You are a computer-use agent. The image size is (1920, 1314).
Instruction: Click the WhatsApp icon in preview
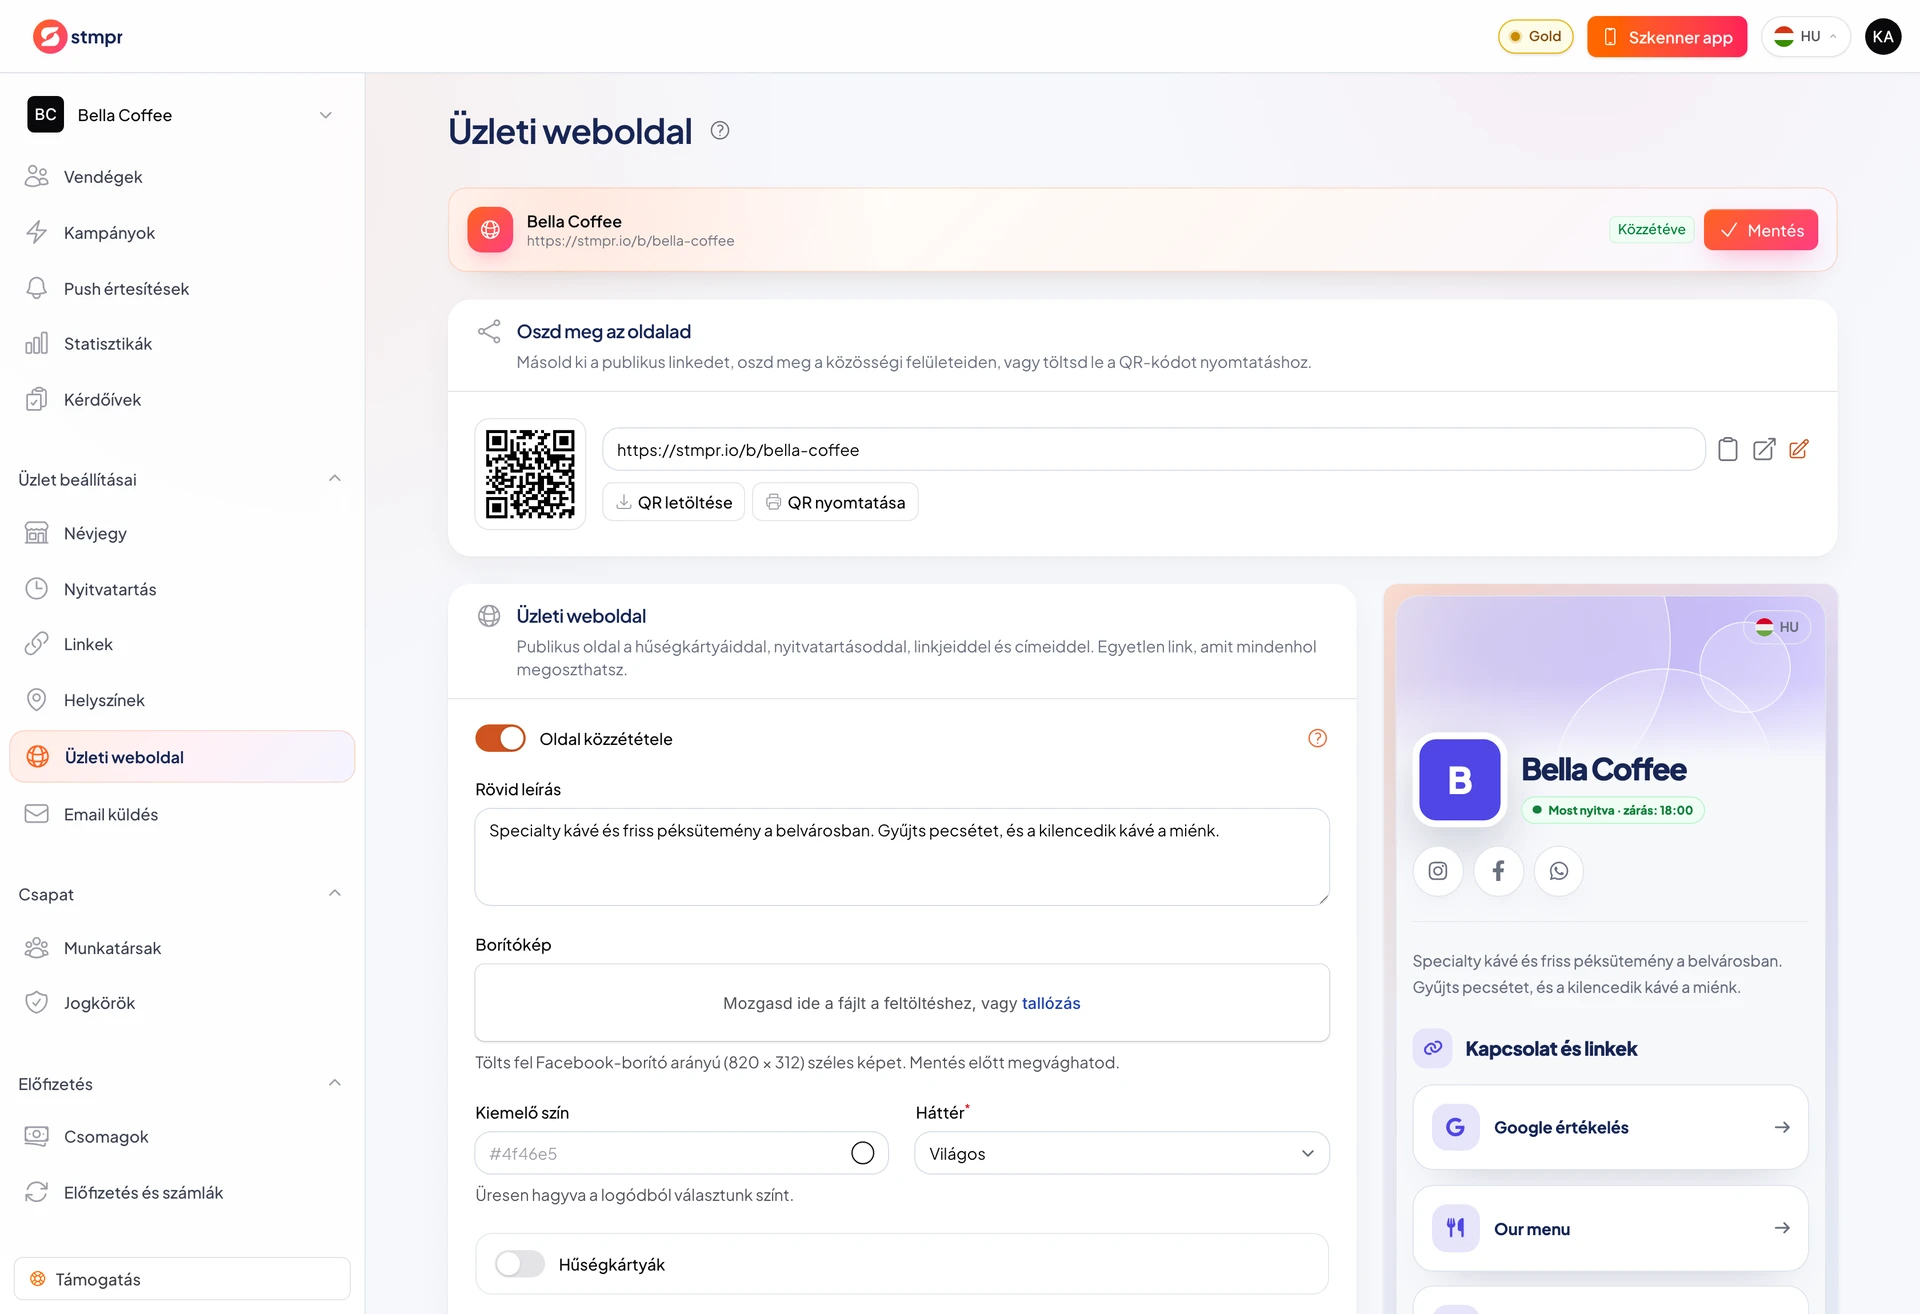point(1559,871)
